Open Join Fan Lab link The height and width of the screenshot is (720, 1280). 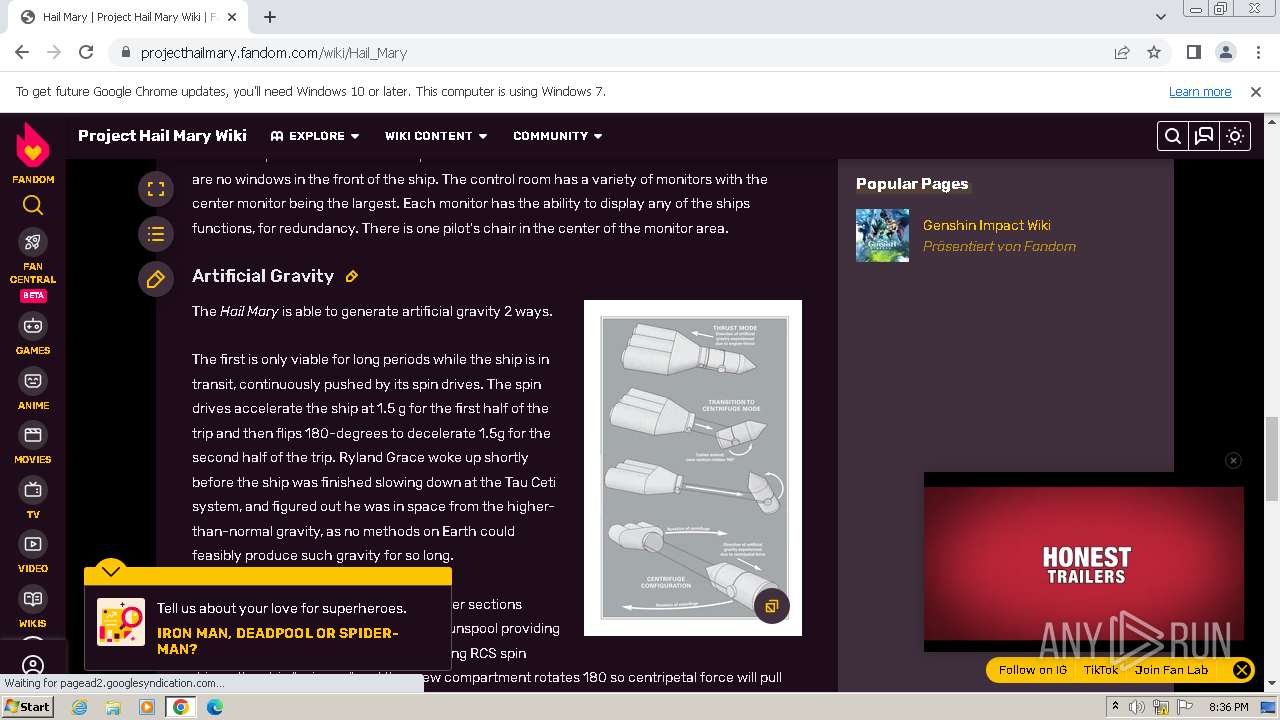coord(1171,670)
